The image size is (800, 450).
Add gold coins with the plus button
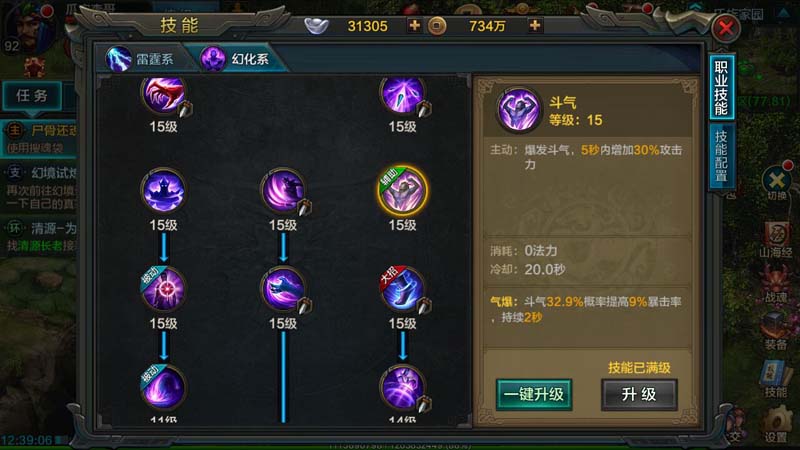(x=535, y=25)
